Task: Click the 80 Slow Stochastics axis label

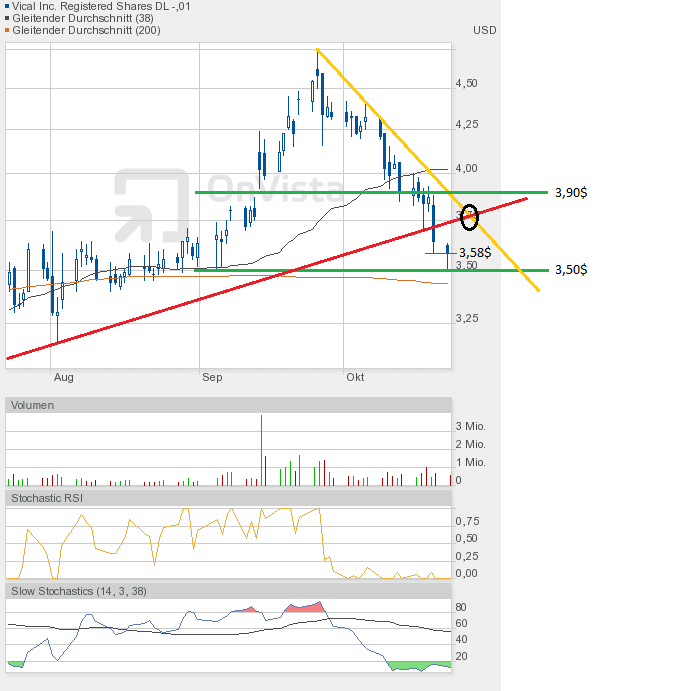Action: click(461, 607)
